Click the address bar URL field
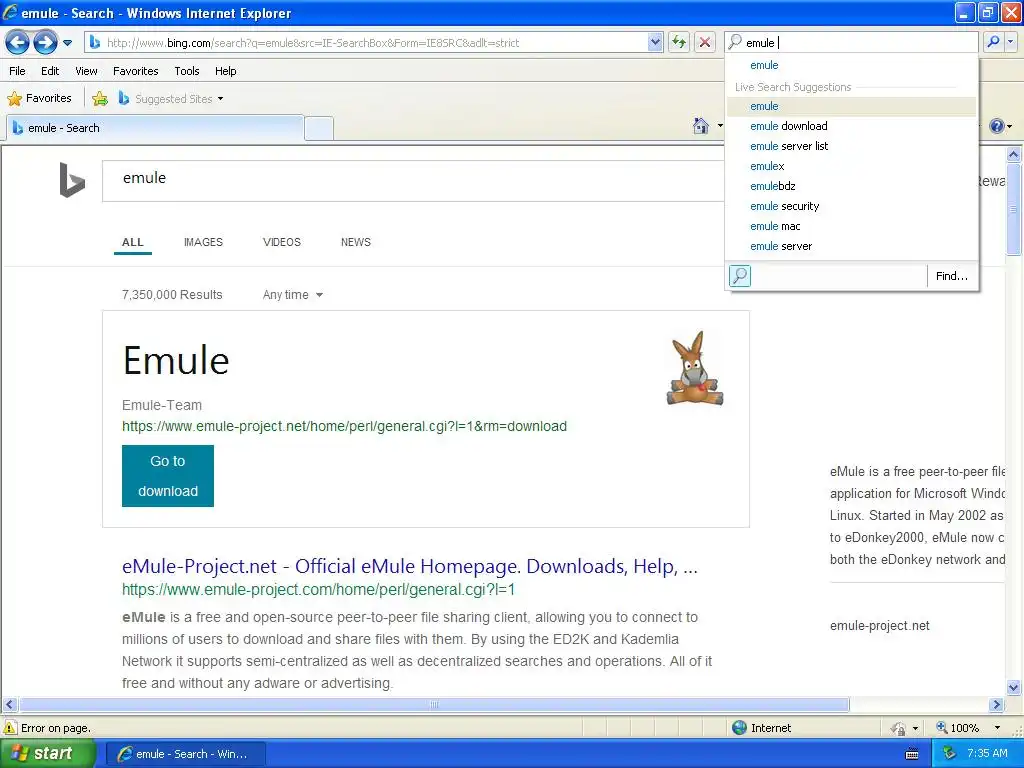 click(367, 43)
